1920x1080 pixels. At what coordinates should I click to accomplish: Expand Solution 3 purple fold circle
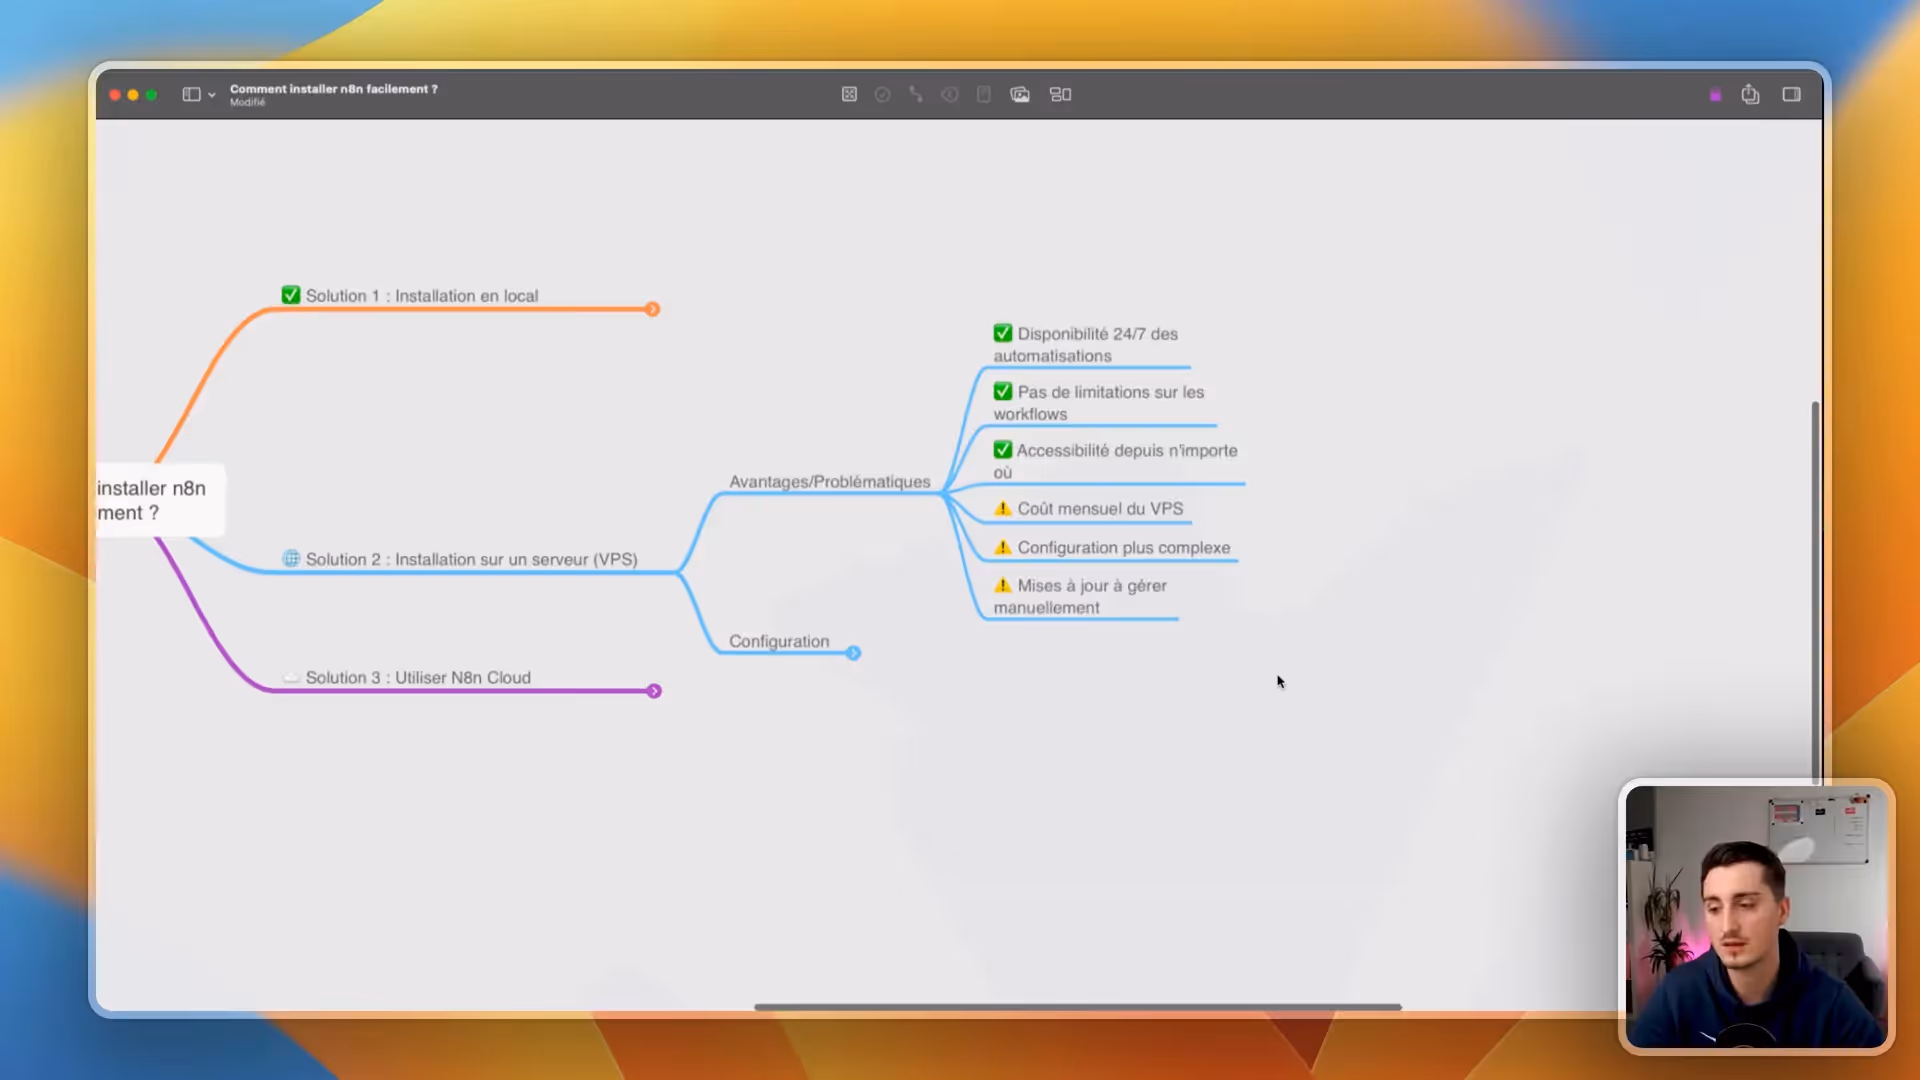point(654,691)
